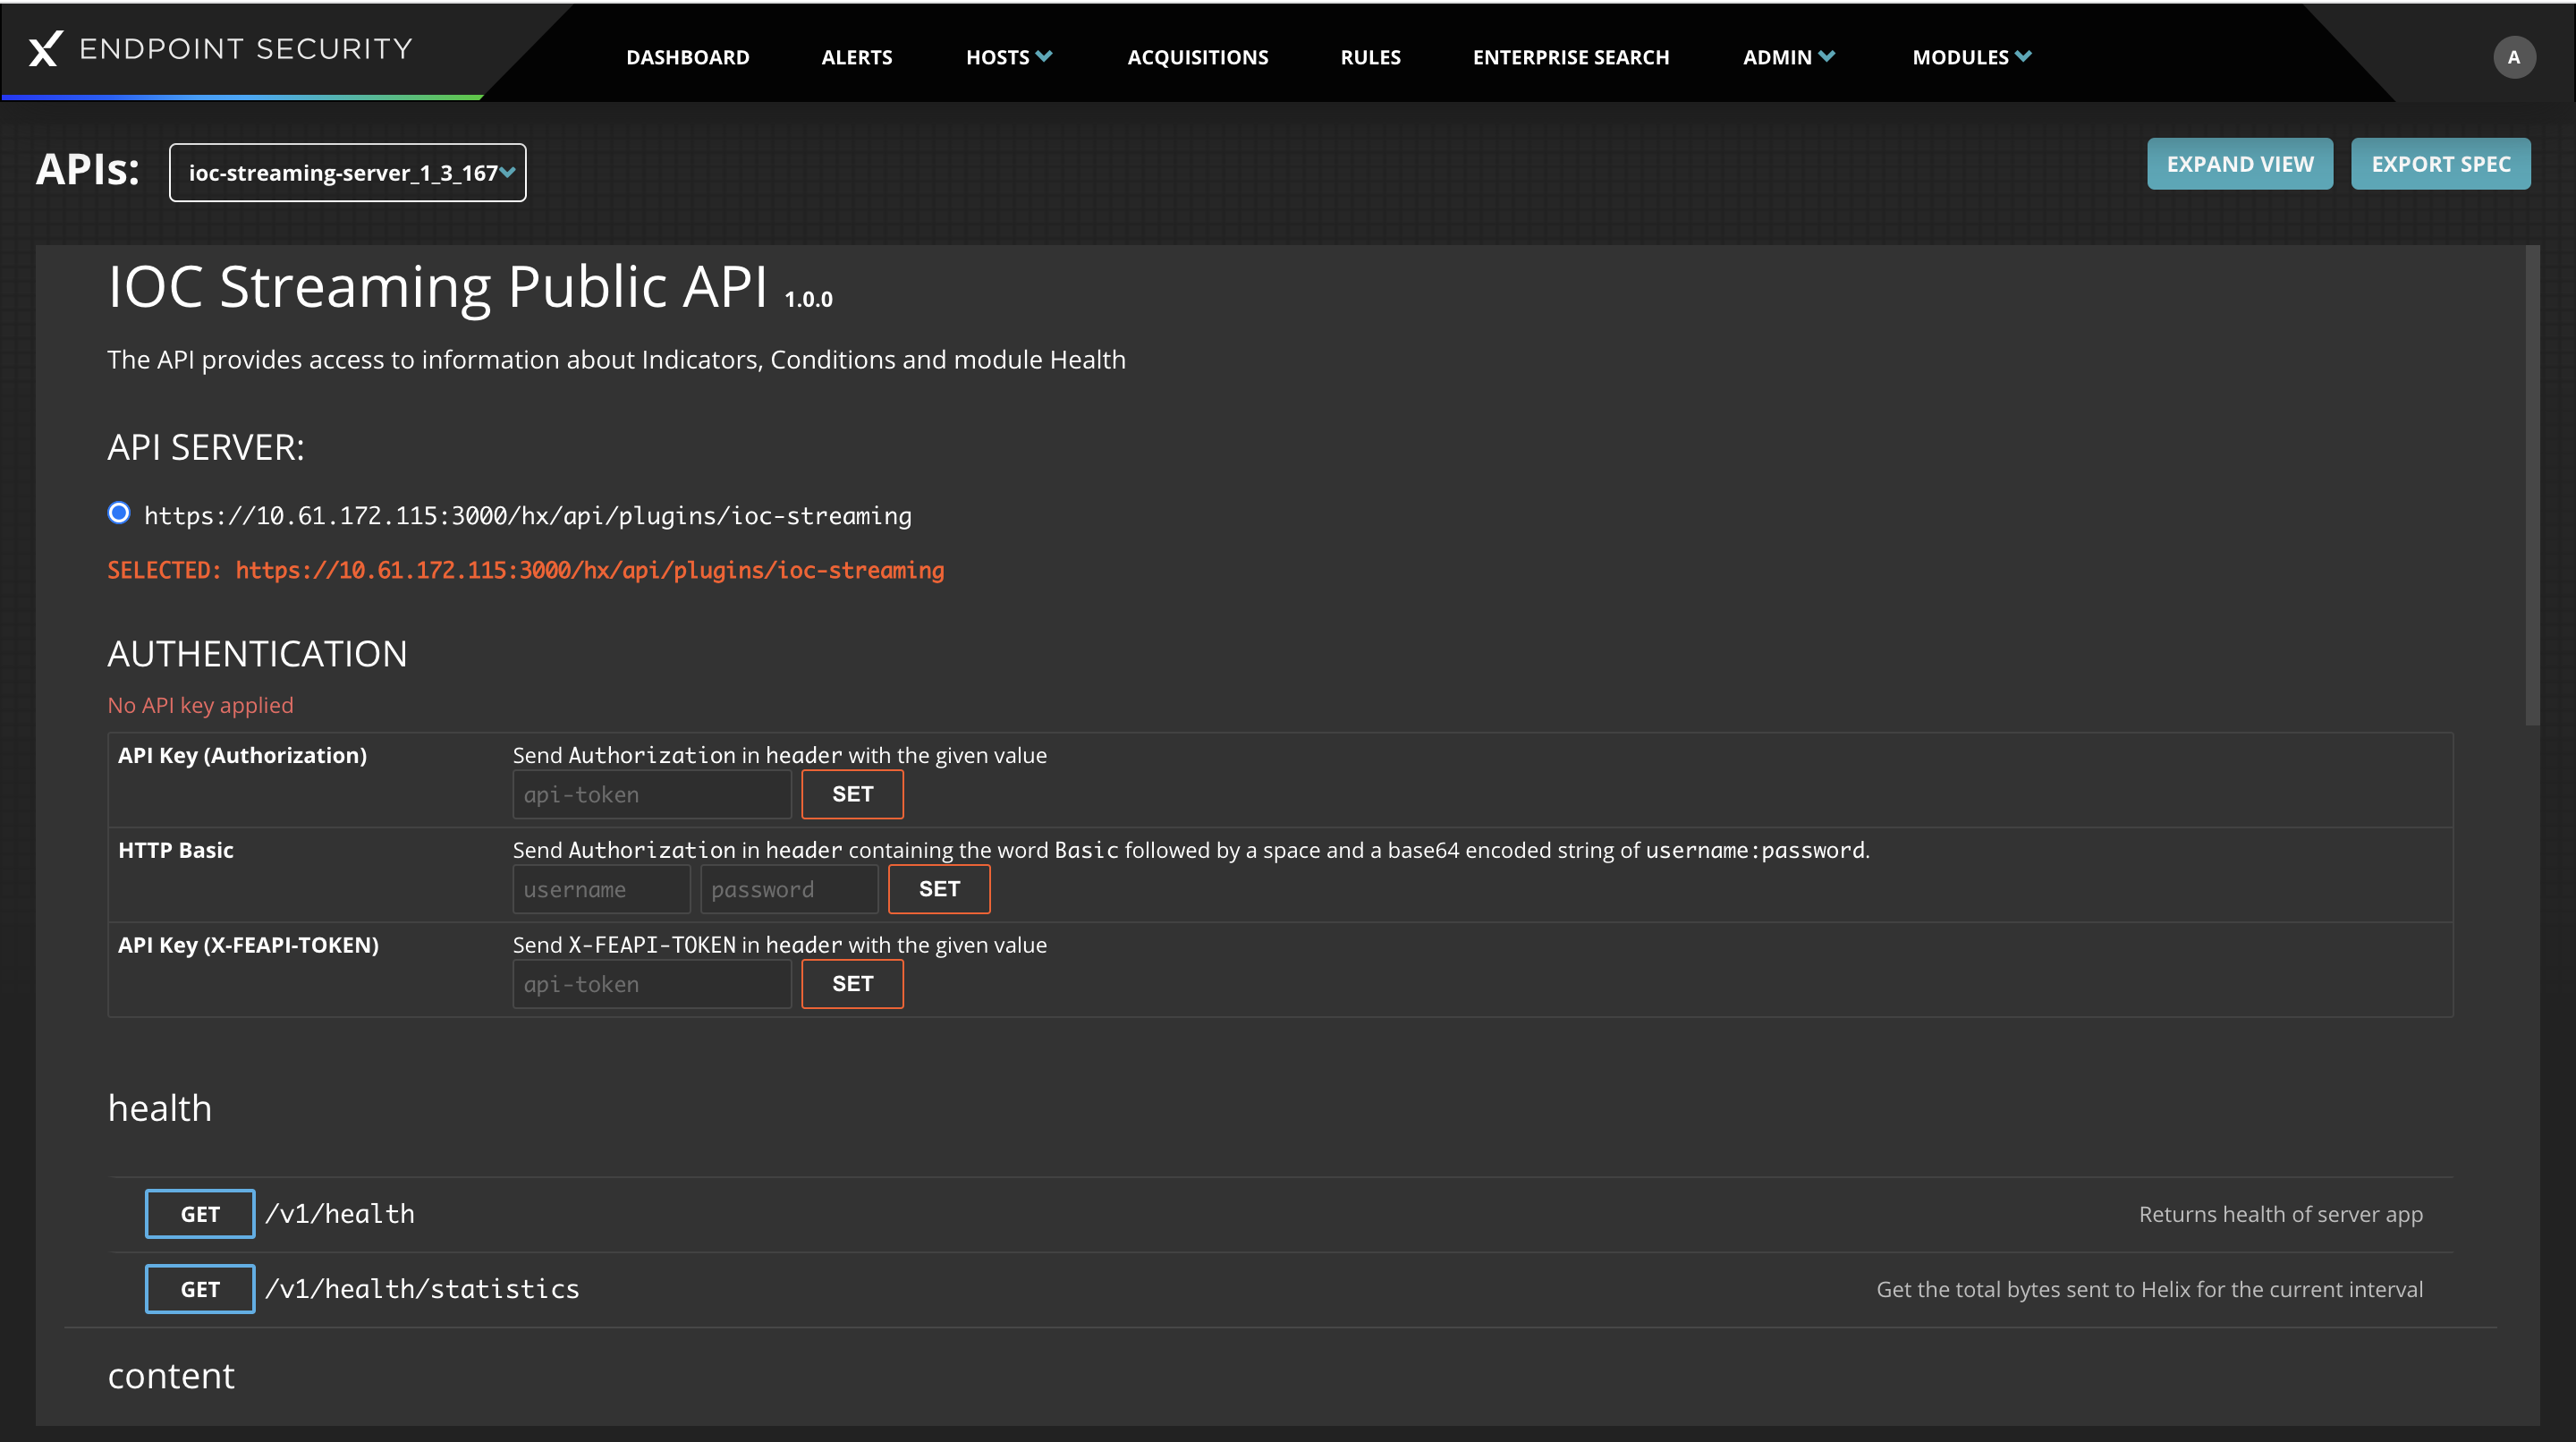Click the HTTP Basic username field
2576x1442 pixels.
coord(601,889)
